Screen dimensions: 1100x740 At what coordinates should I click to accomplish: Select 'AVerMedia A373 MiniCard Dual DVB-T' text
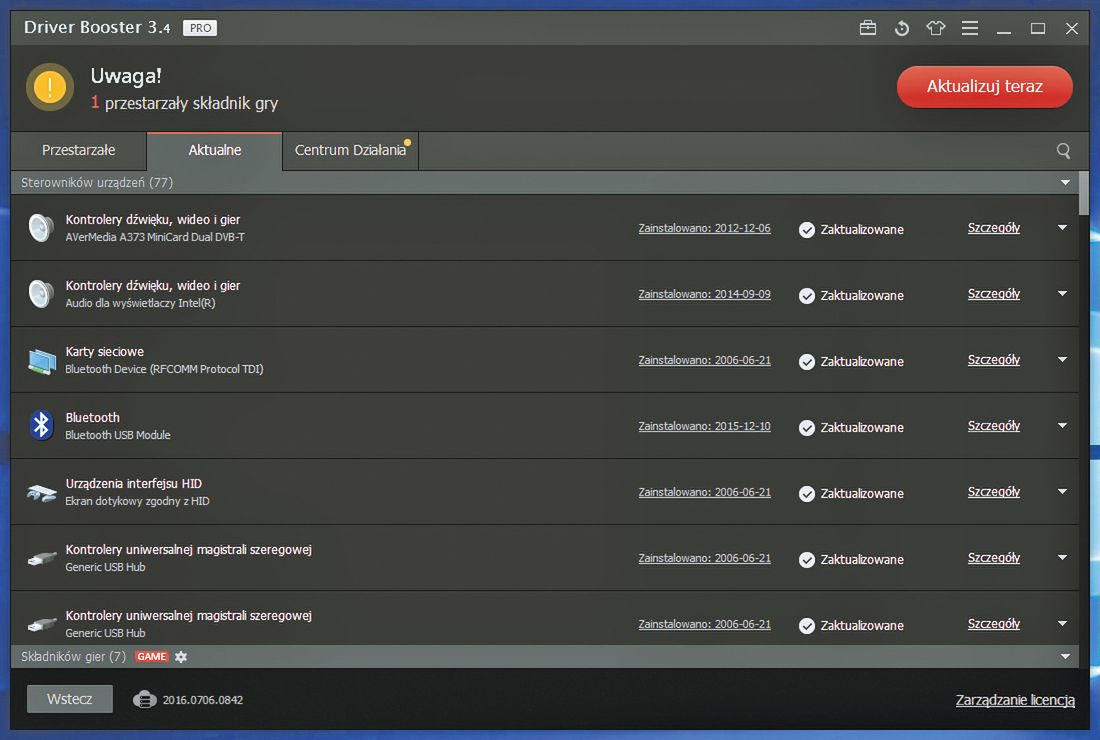coord(155,237)
